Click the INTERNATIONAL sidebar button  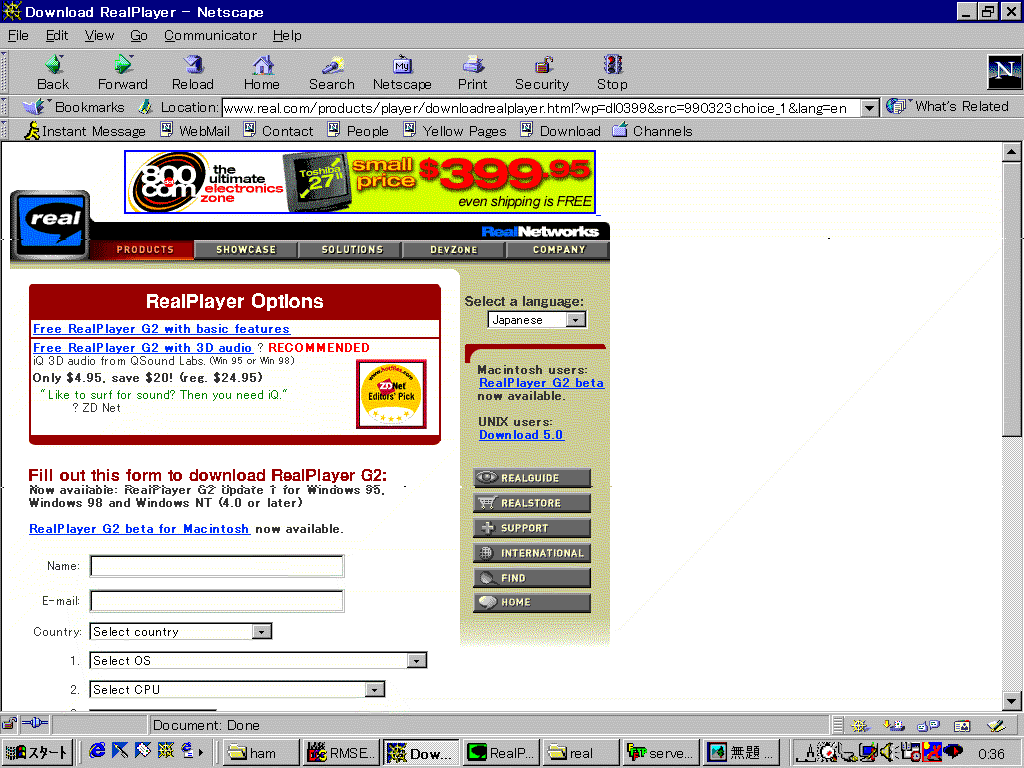click(532, 552)
